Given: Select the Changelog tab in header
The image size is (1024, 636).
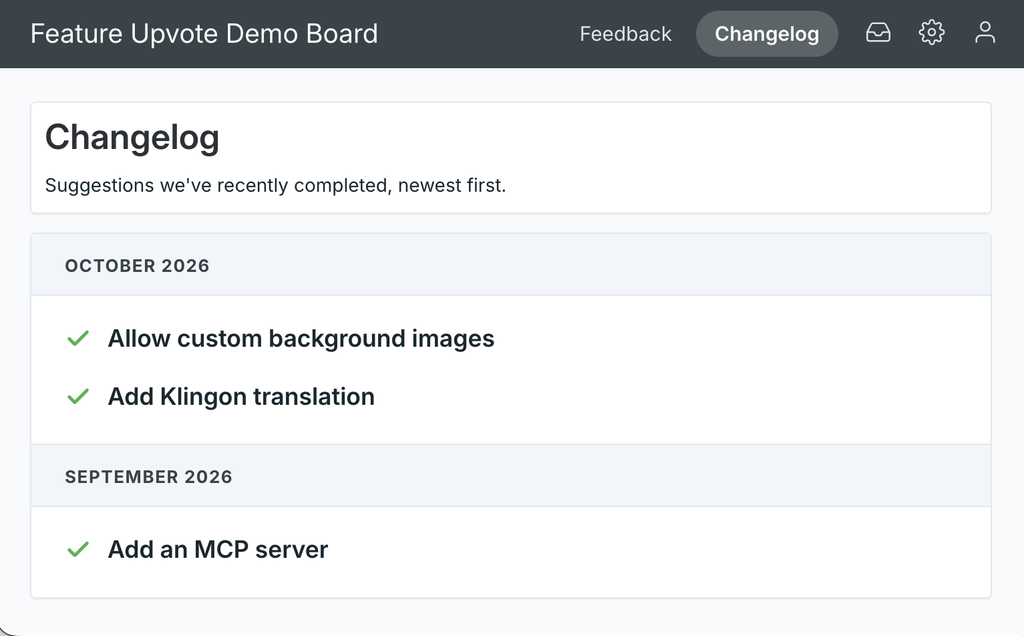Looking at the screenshot, I should point(767,33).
